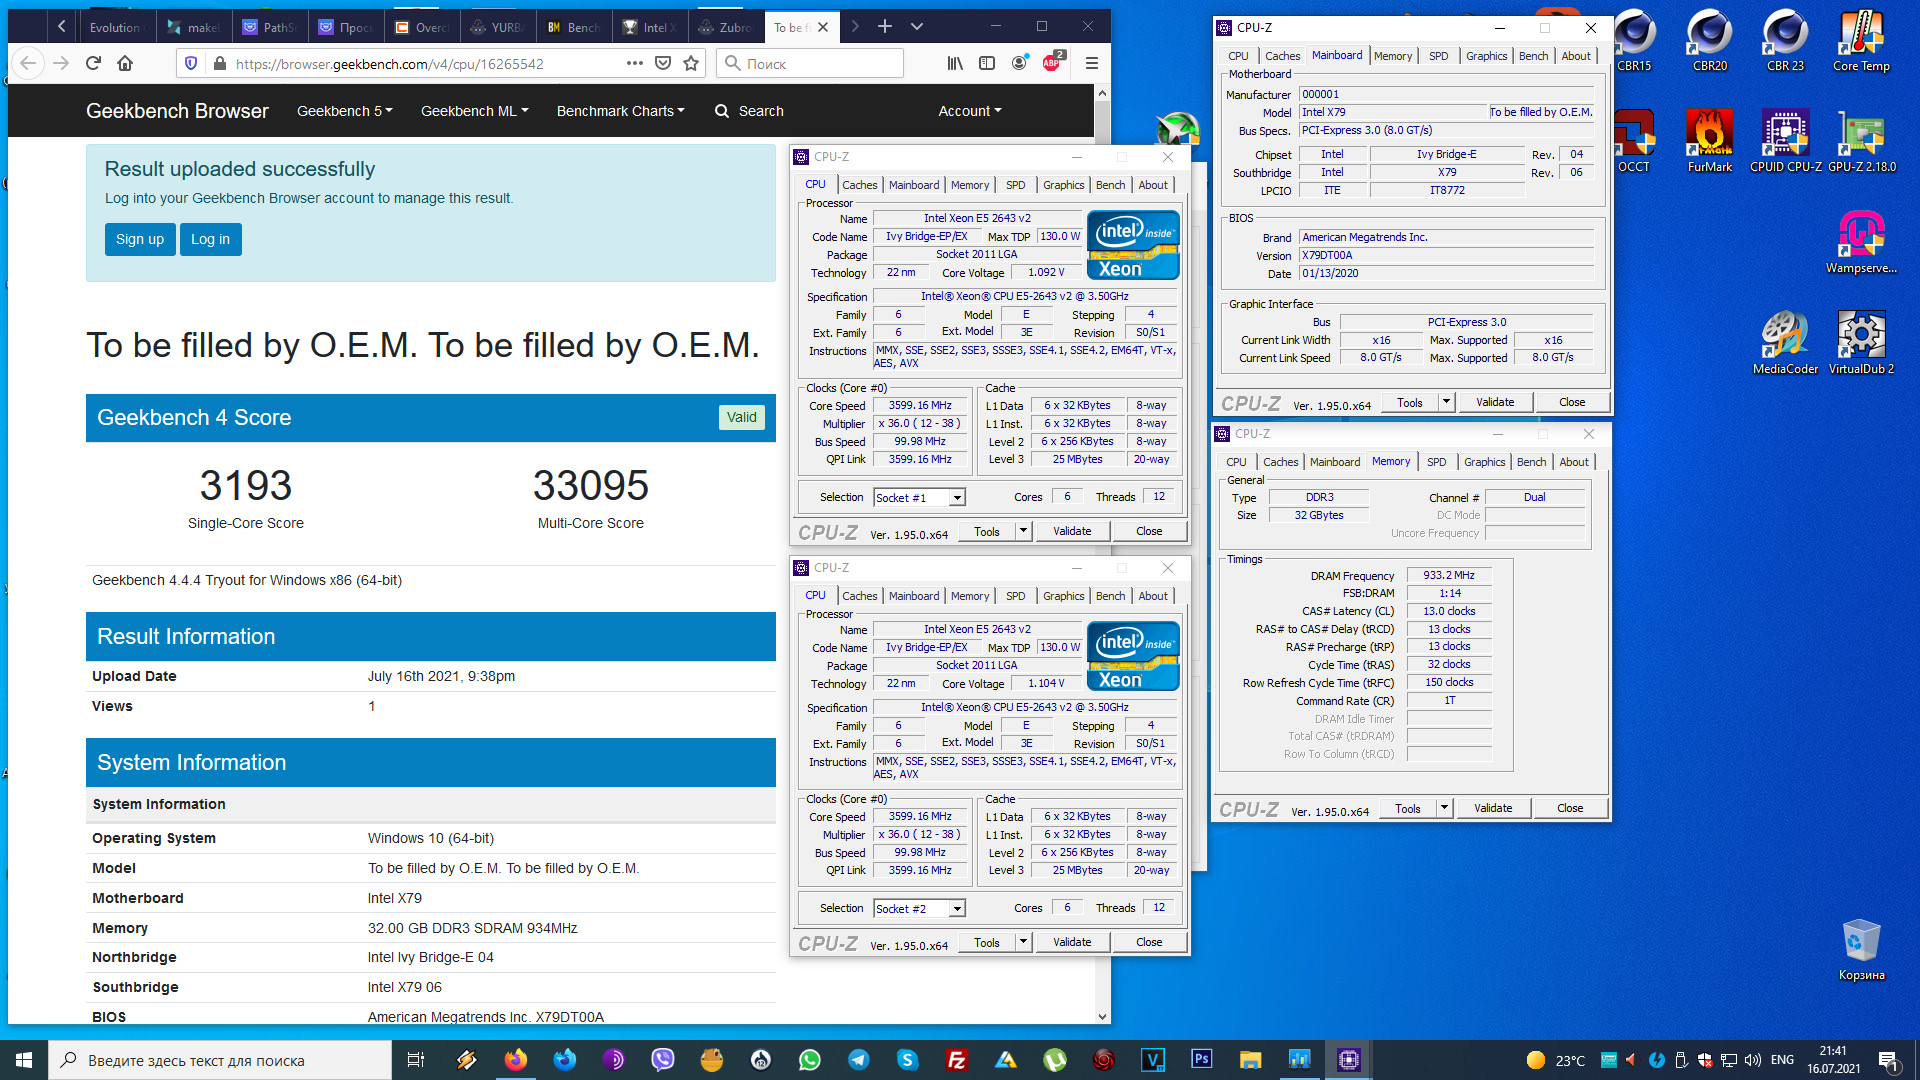Open Skype from the taskbar
Screen dimensions: 1920x1080
[x=908, y=1060]
